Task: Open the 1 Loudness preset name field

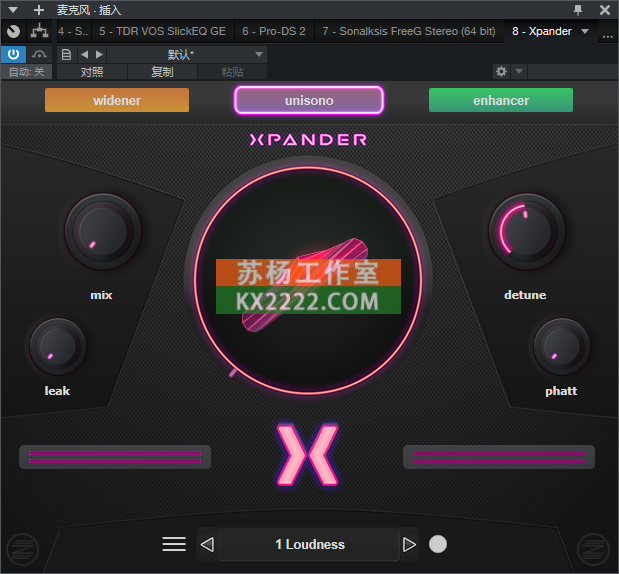Action: coord(310,544)
